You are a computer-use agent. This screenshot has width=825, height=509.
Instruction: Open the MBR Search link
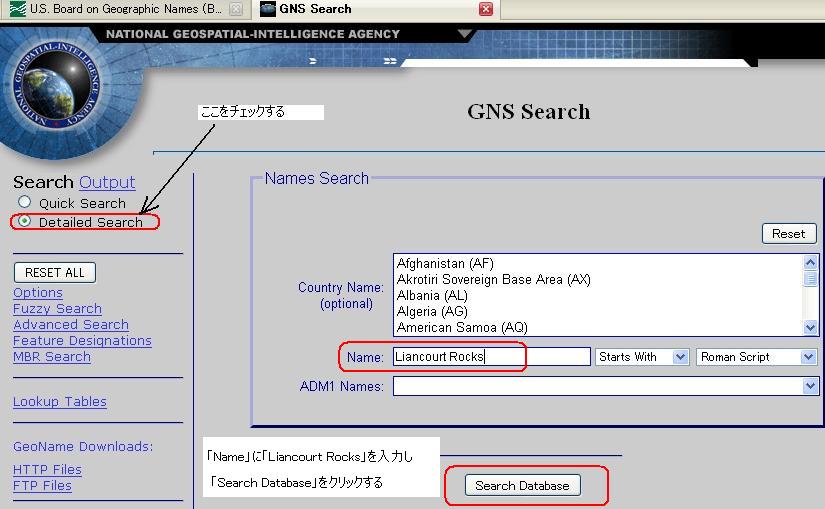click(52, 356)
